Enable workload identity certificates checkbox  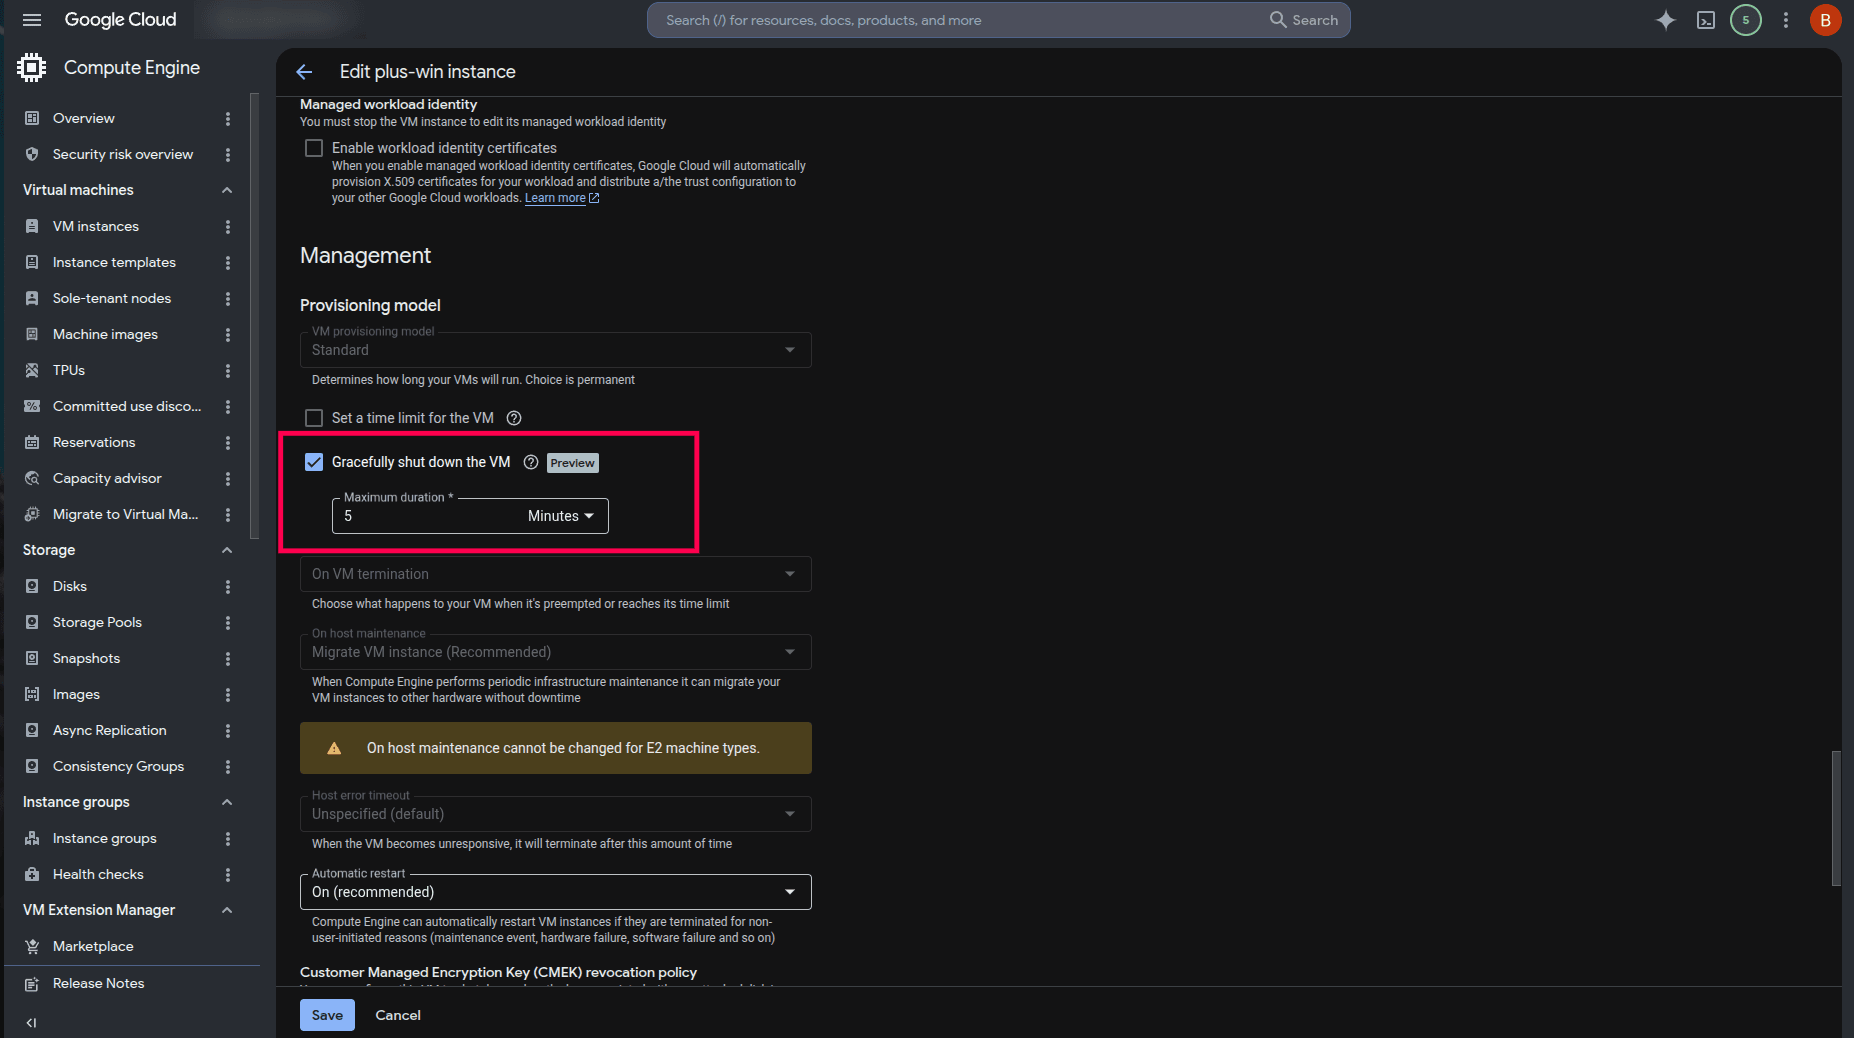point(314,148)
